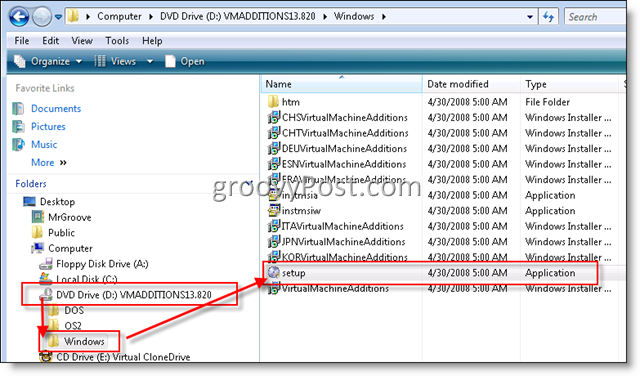Click the Back navigation arrow

click(x=19, y=17)
